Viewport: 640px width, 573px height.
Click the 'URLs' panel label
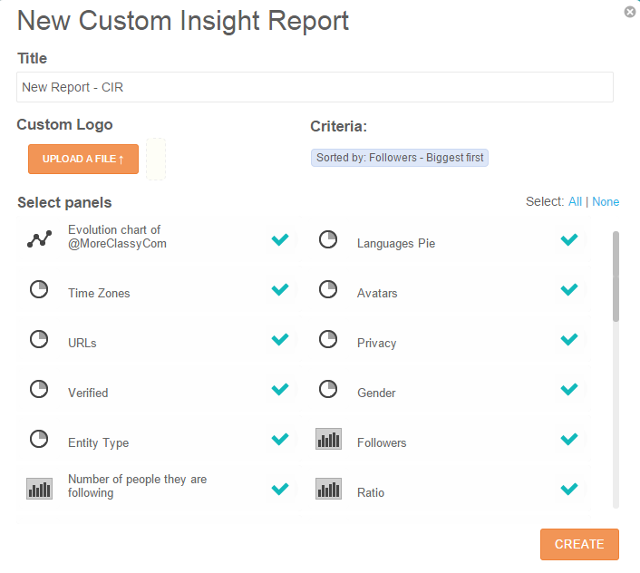pyautogui.click(x=82, y=343)
